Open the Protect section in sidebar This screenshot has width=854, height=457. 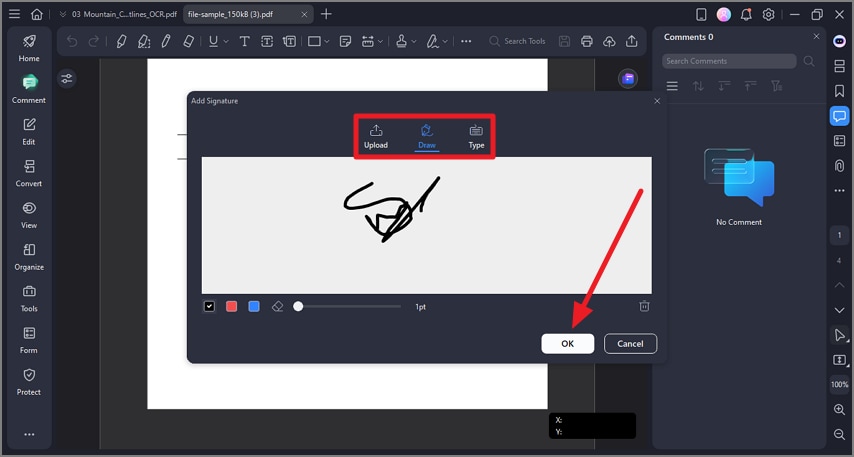[29, 382]
